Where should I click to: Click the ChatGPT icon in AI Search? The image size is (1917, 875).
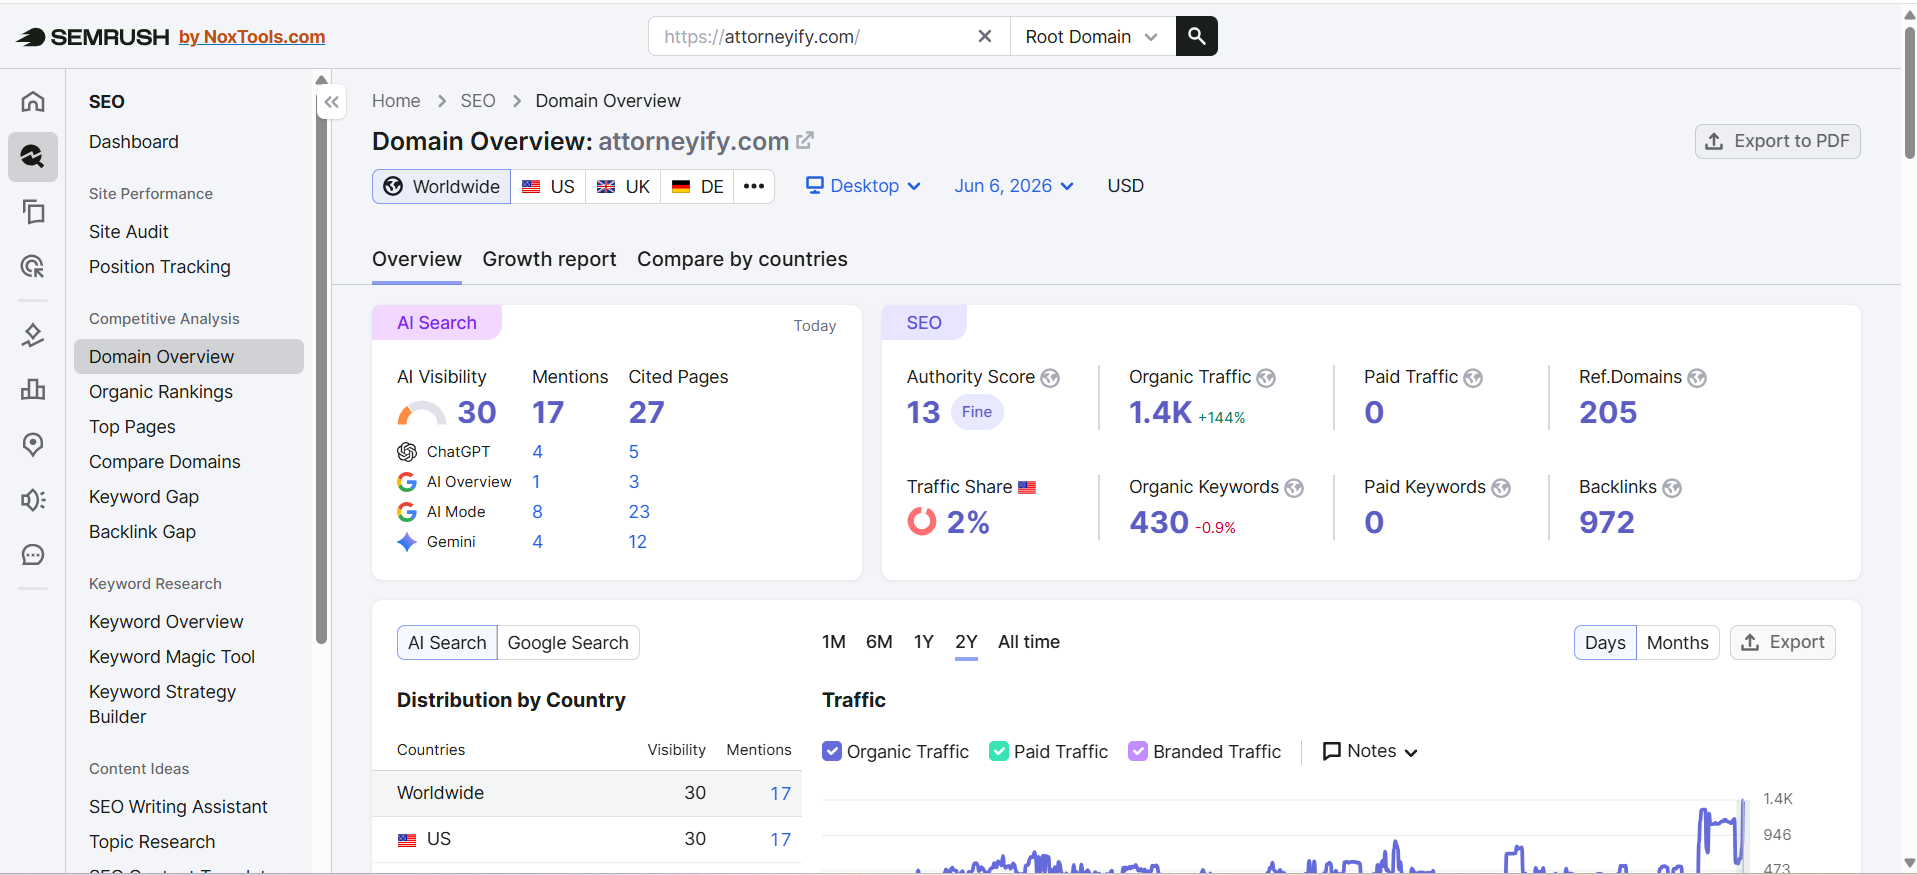coord(407,452)
